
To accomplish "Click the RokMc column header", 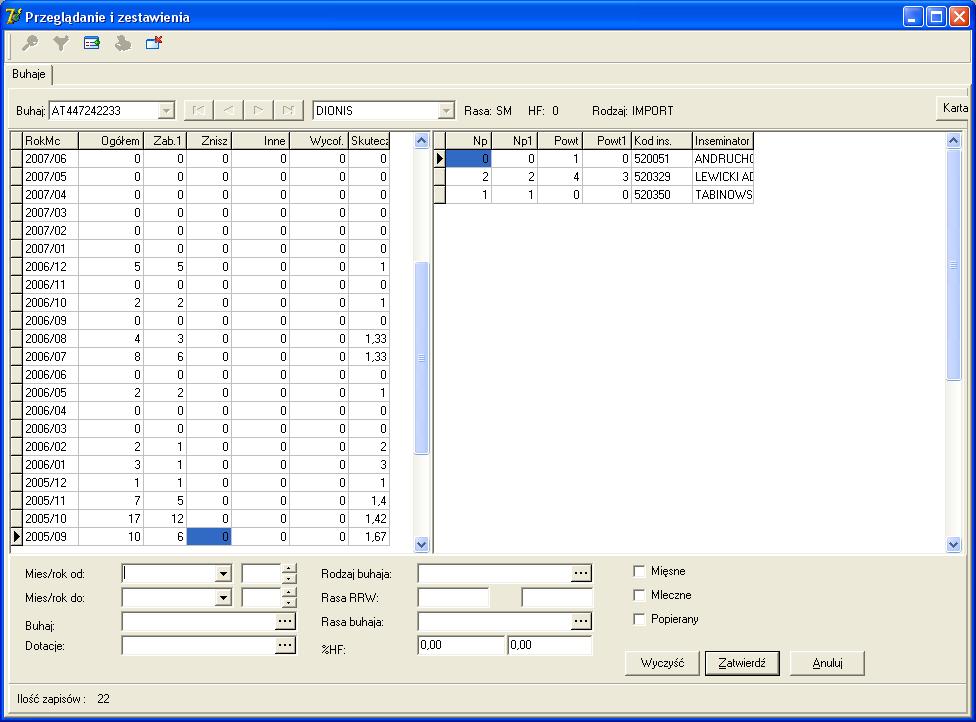I will (x=50, y=141).
